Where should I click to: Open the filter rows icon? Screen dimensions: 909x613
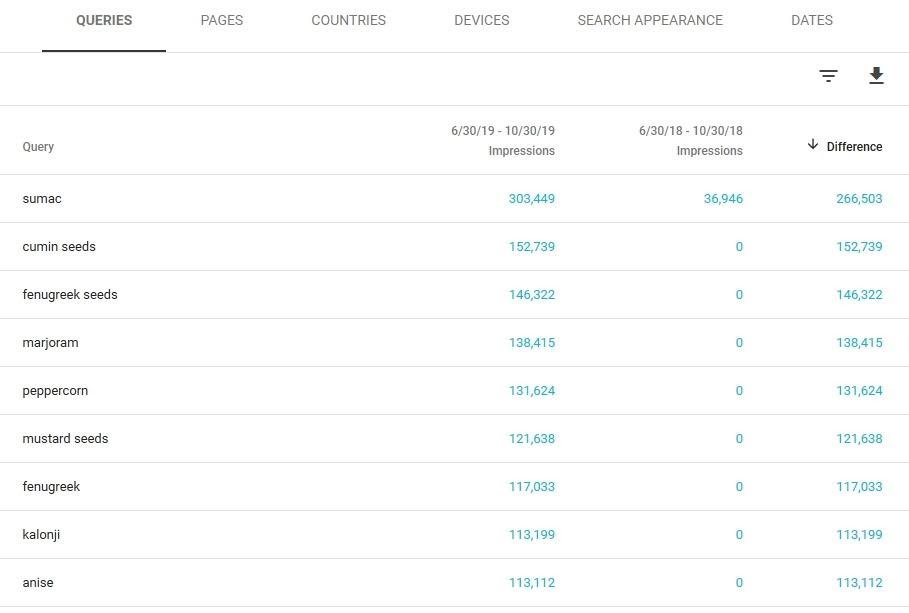(828, 76)
